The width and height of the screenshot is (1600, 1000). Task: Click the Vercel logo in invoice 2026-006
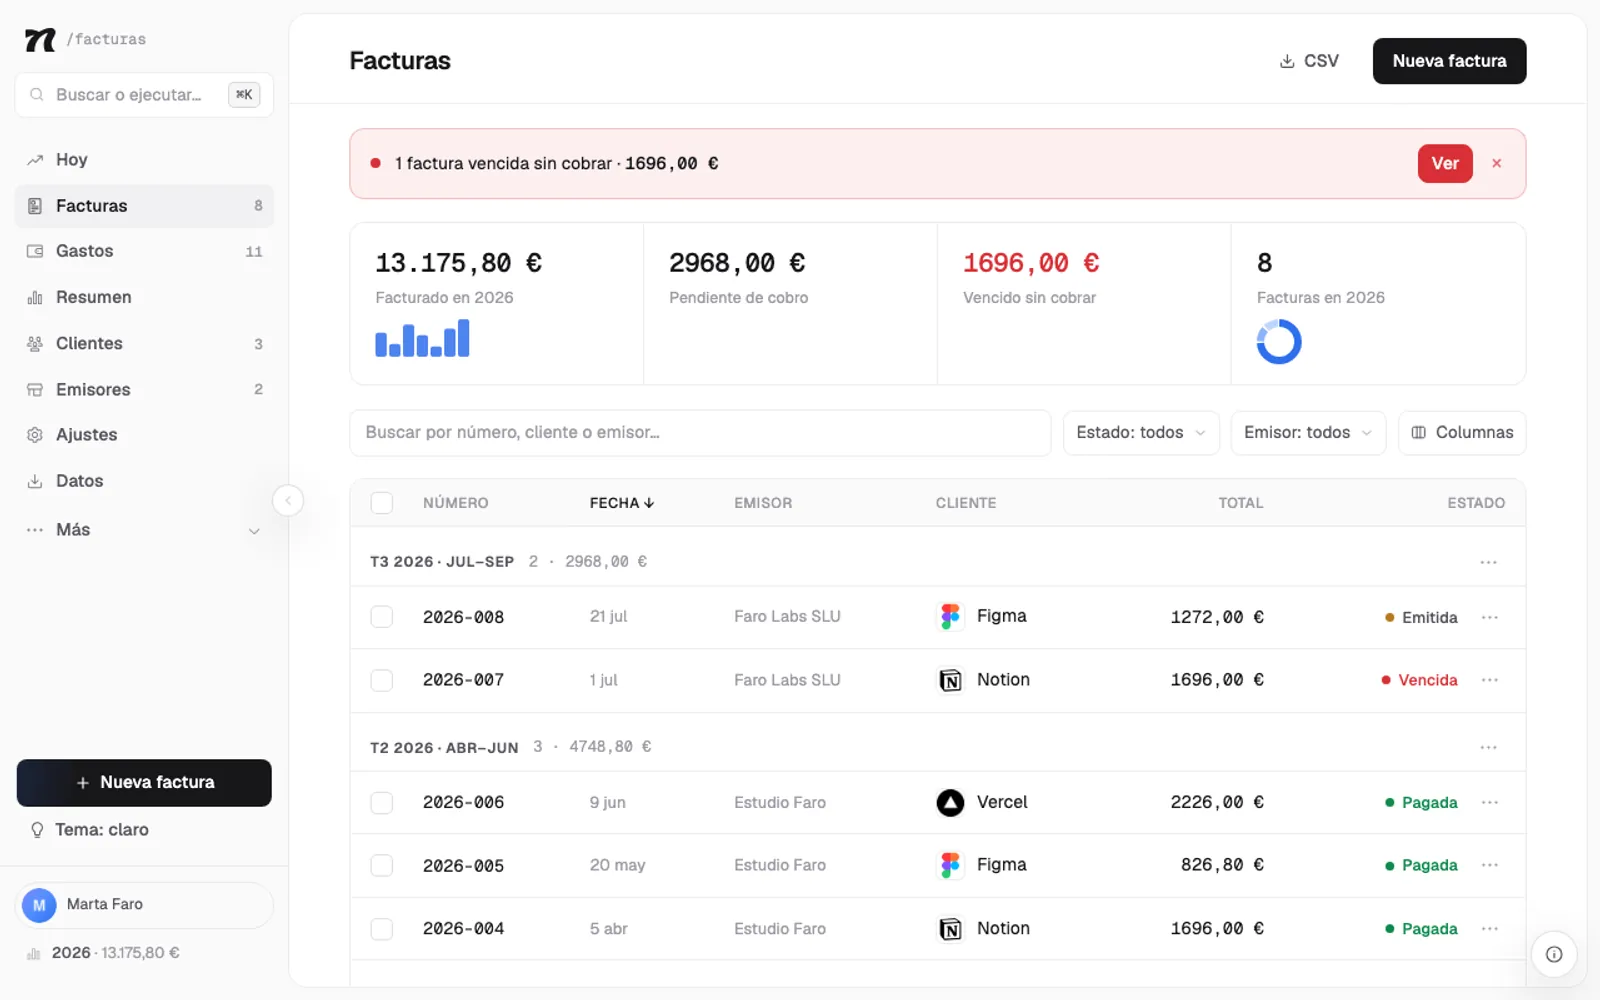coord(950,802)
